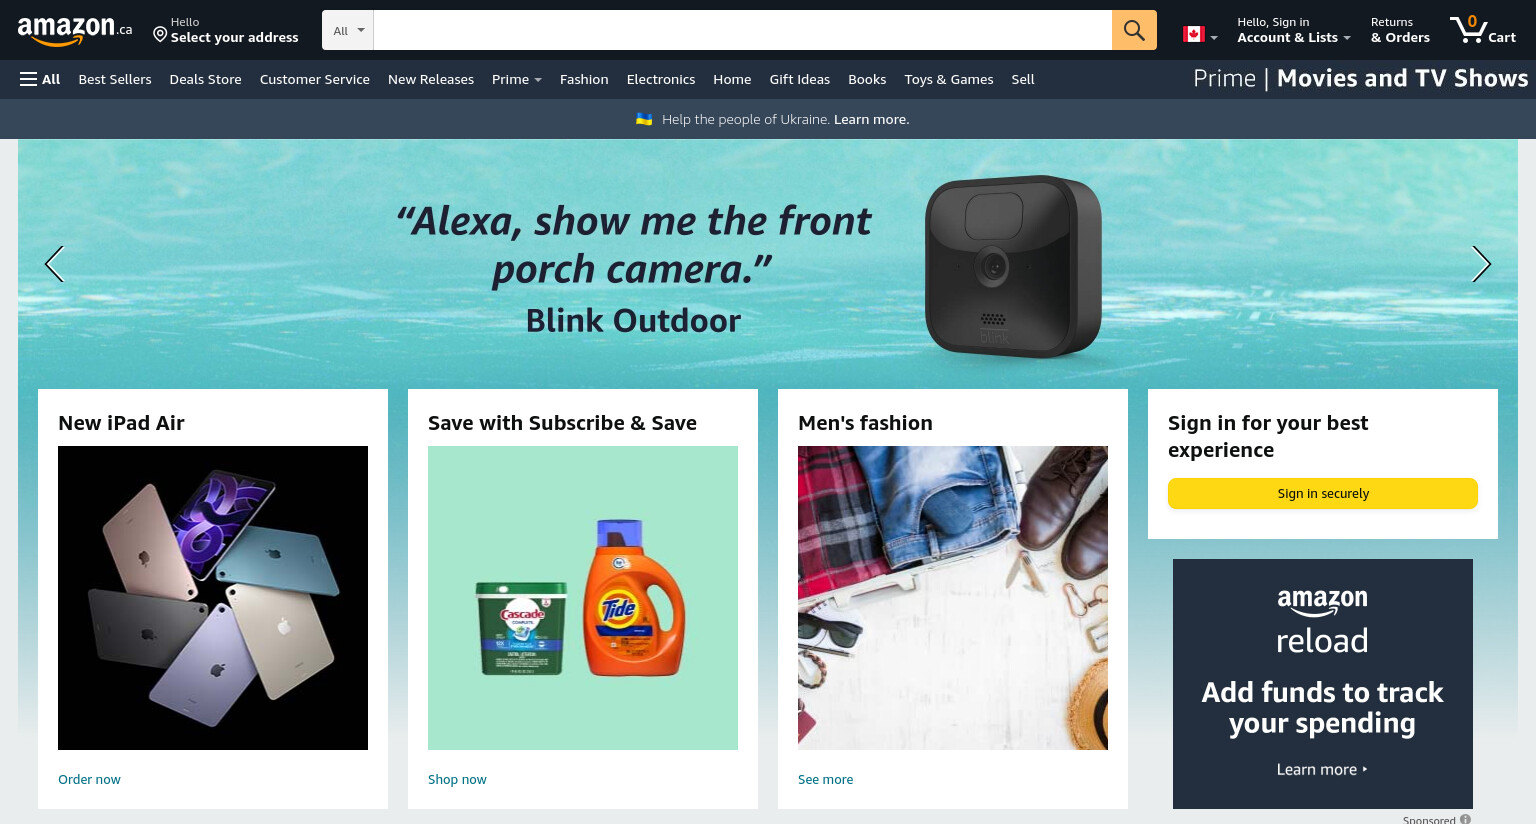Open Best Sellers in nav bar
Image resolution: width=1536 pixels, height=824 pixels.
(115, 79)
